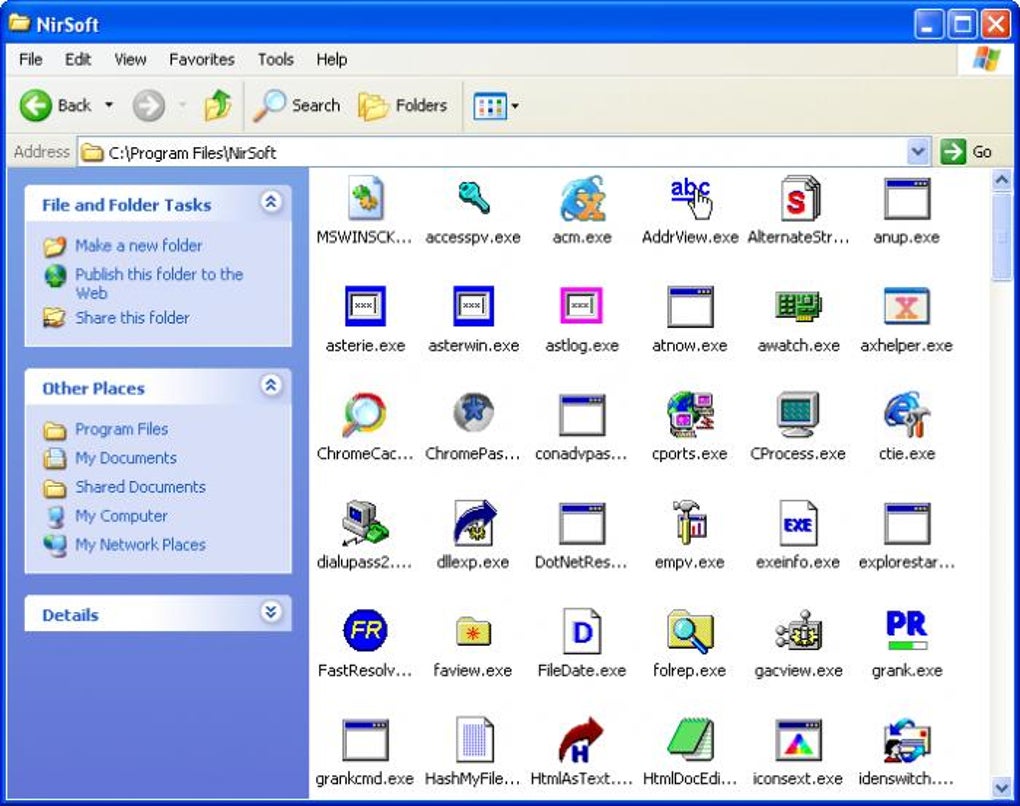This screenshot has height=806, width=1020.
Task: Go to My Network Places
Action: (x=141, y=544)
